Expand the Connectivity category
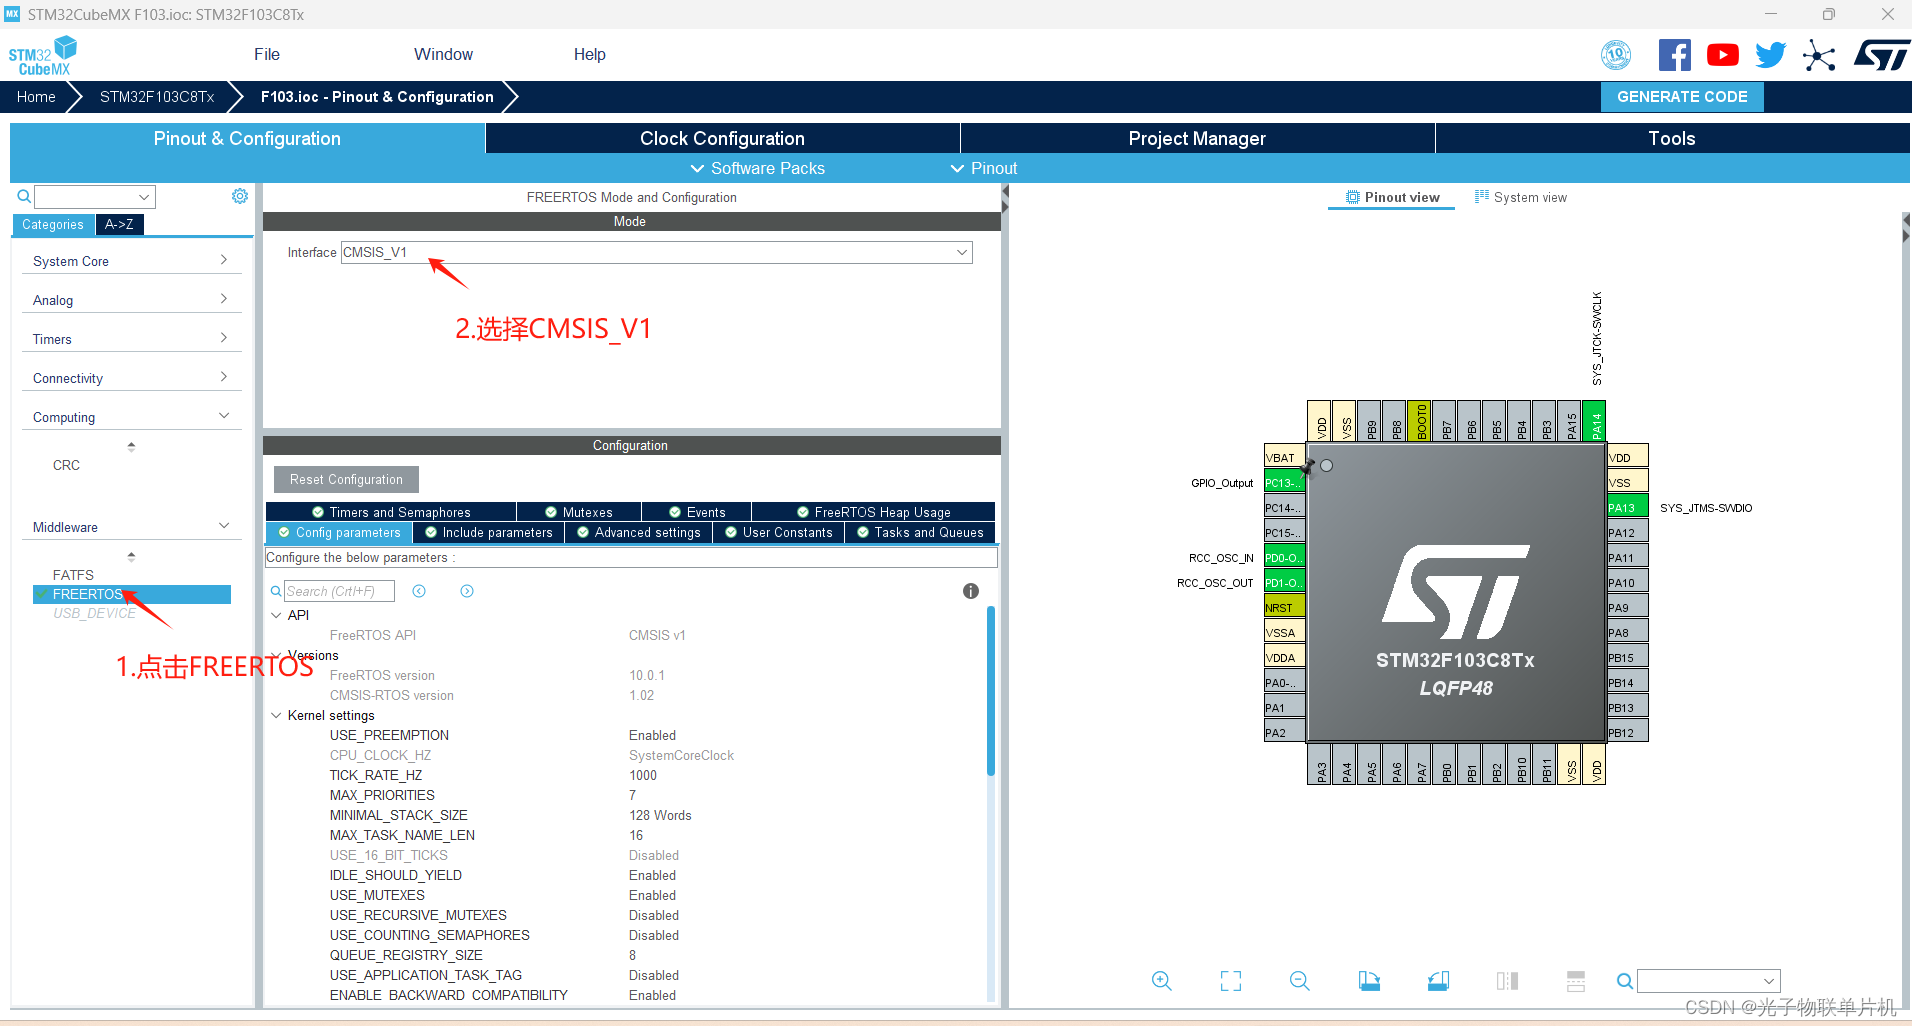This screenshot has width=1912, height=1026. [131, 378]
